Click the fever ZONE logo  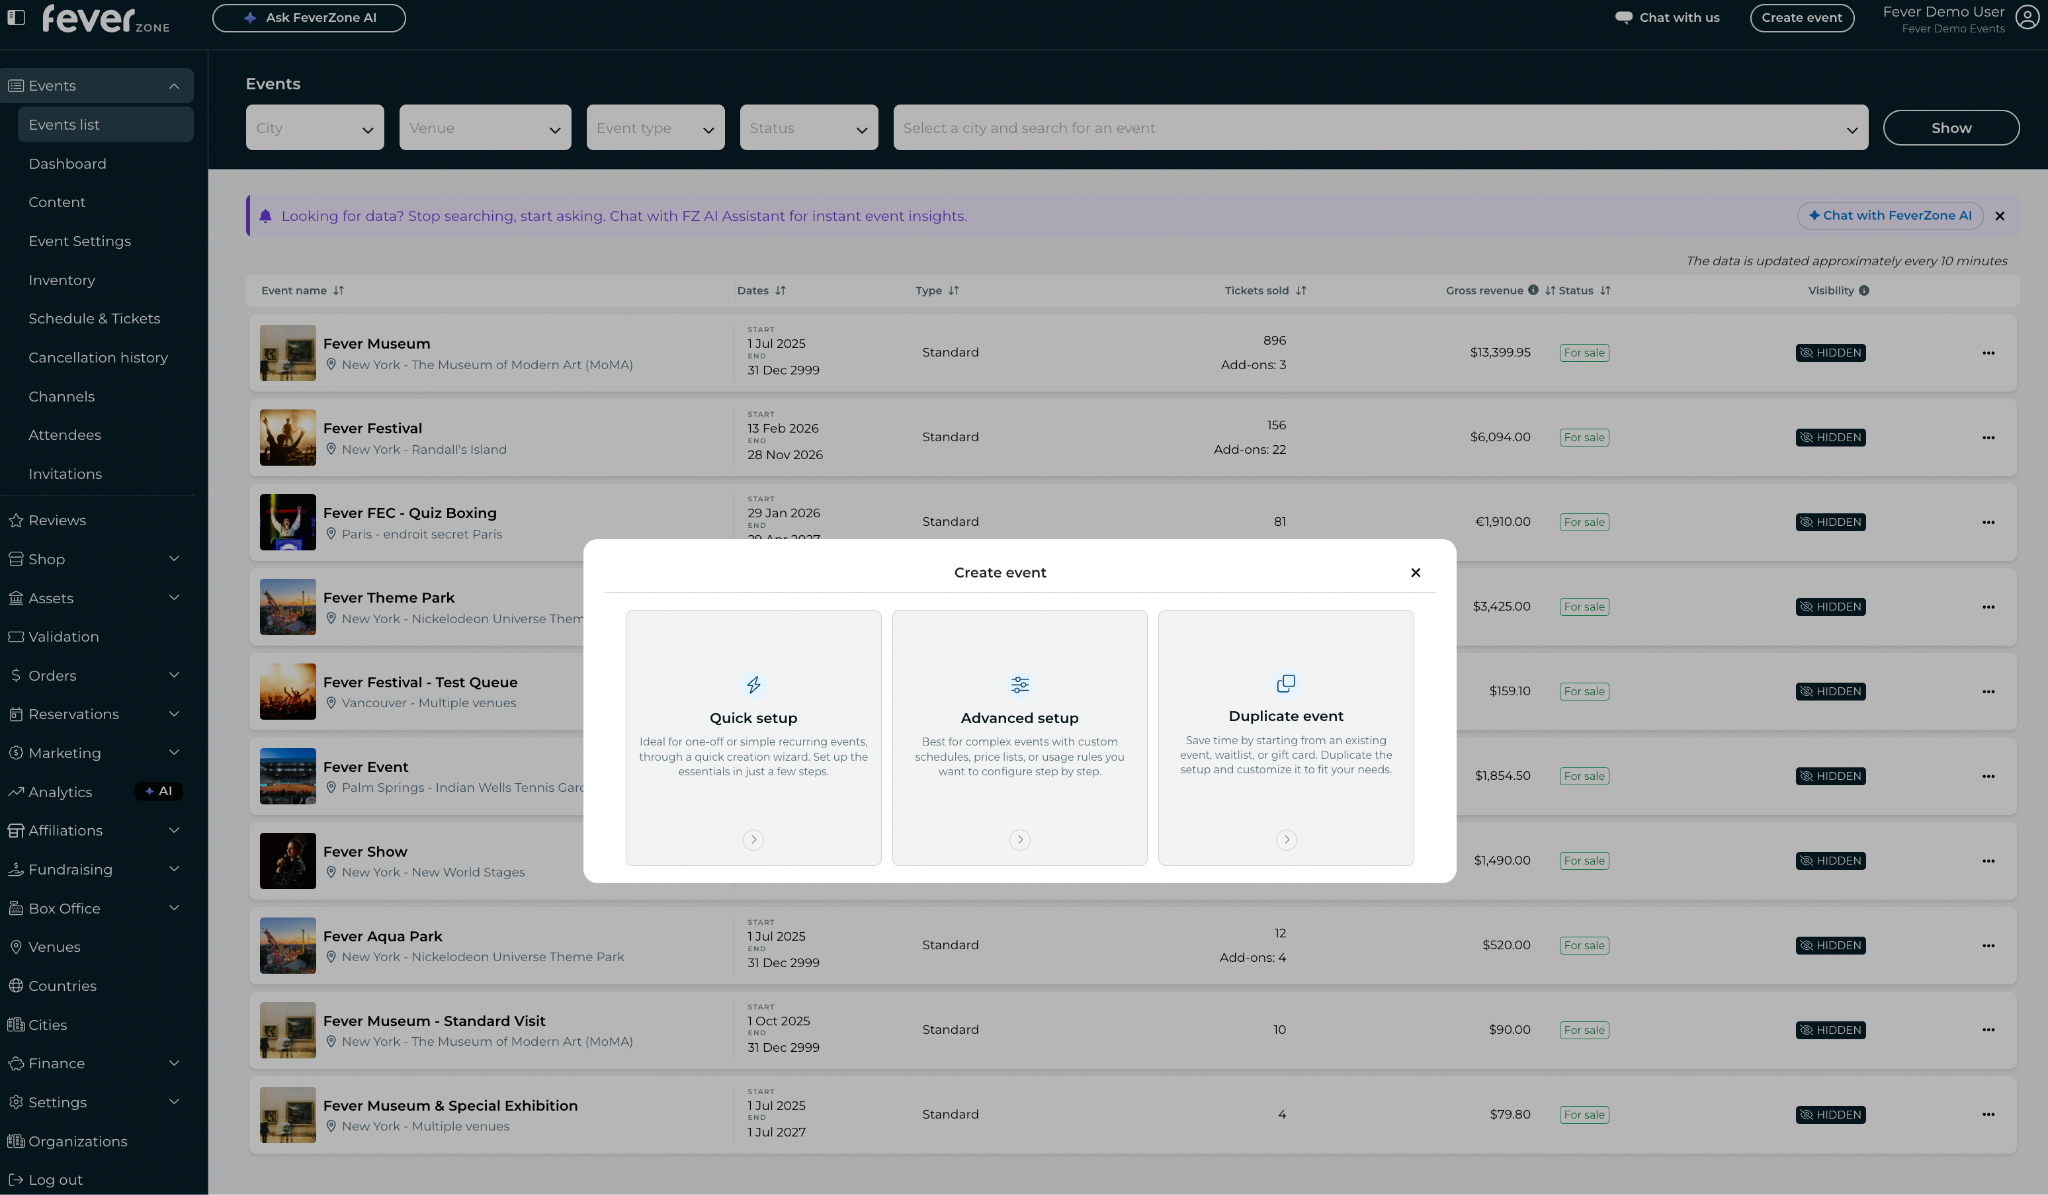[106, 19]
